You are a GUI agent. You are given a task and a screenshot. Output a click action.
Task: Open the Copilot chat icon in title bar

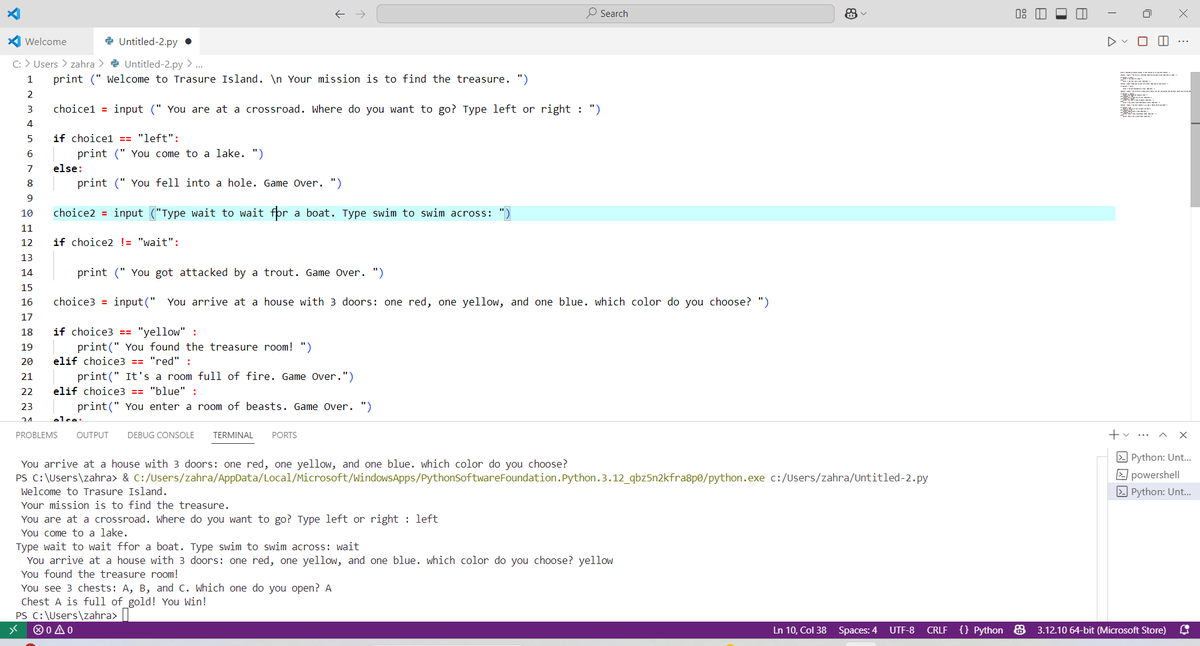pyautogui.click(x=852, y=13)
